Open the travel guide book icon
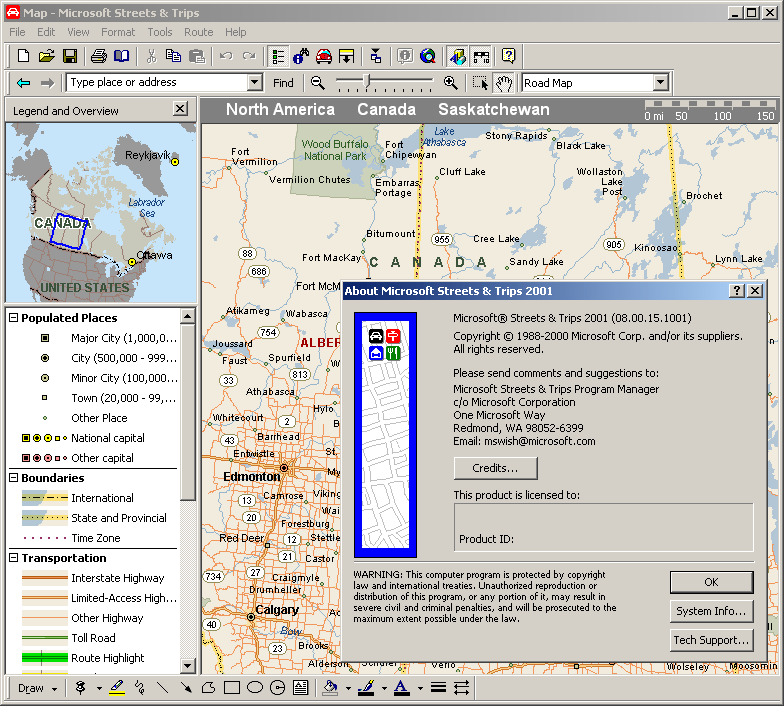Screen dimensions: 784x706 coord(122,56)
